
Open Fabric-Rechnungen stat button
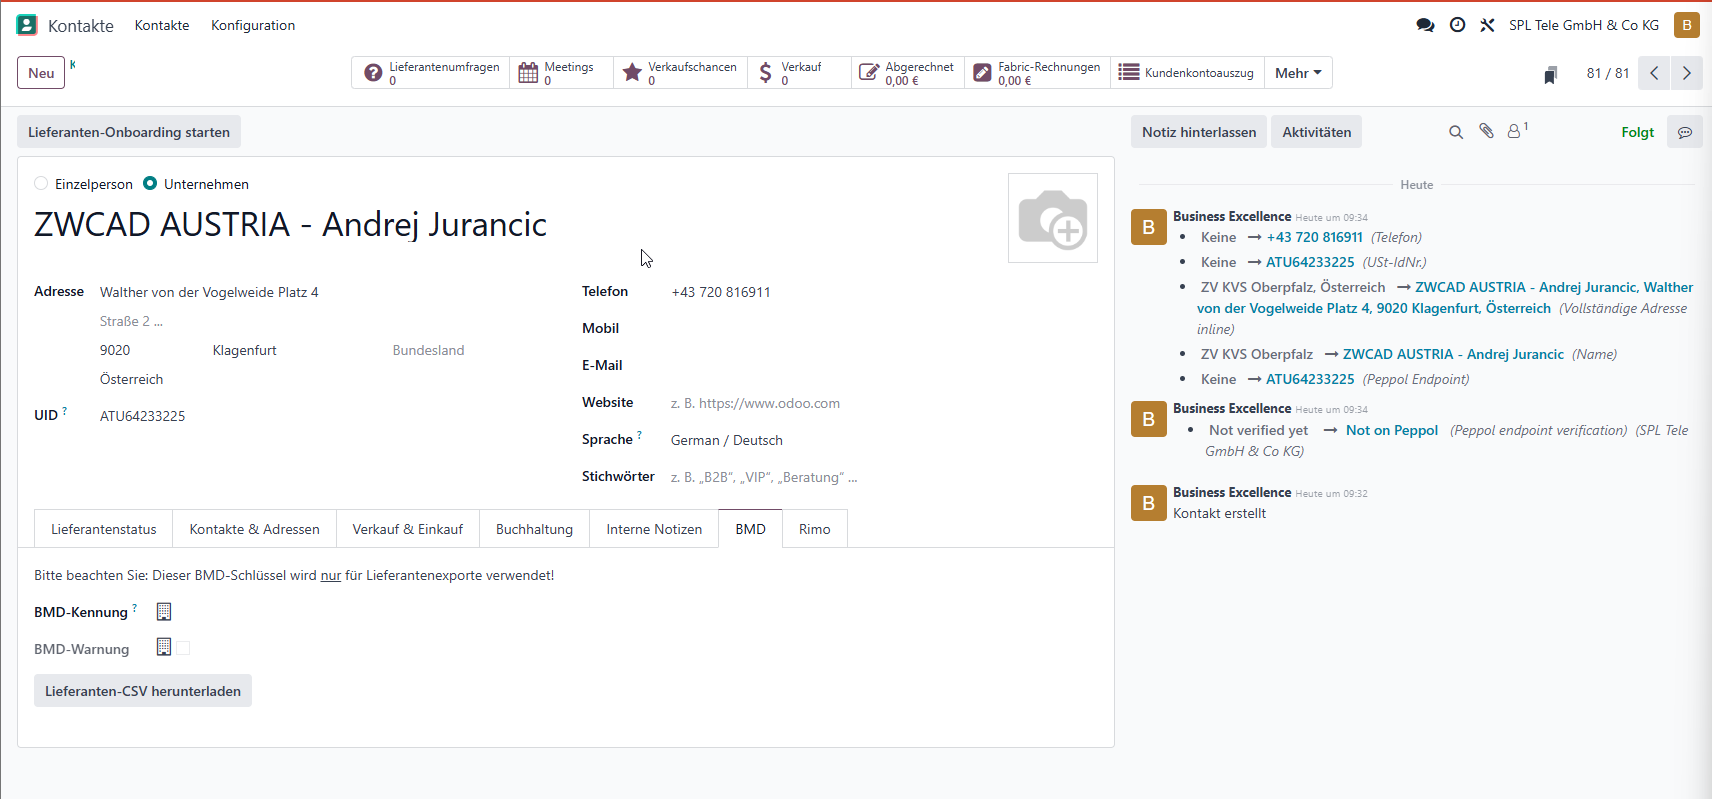pos(1037,73)
